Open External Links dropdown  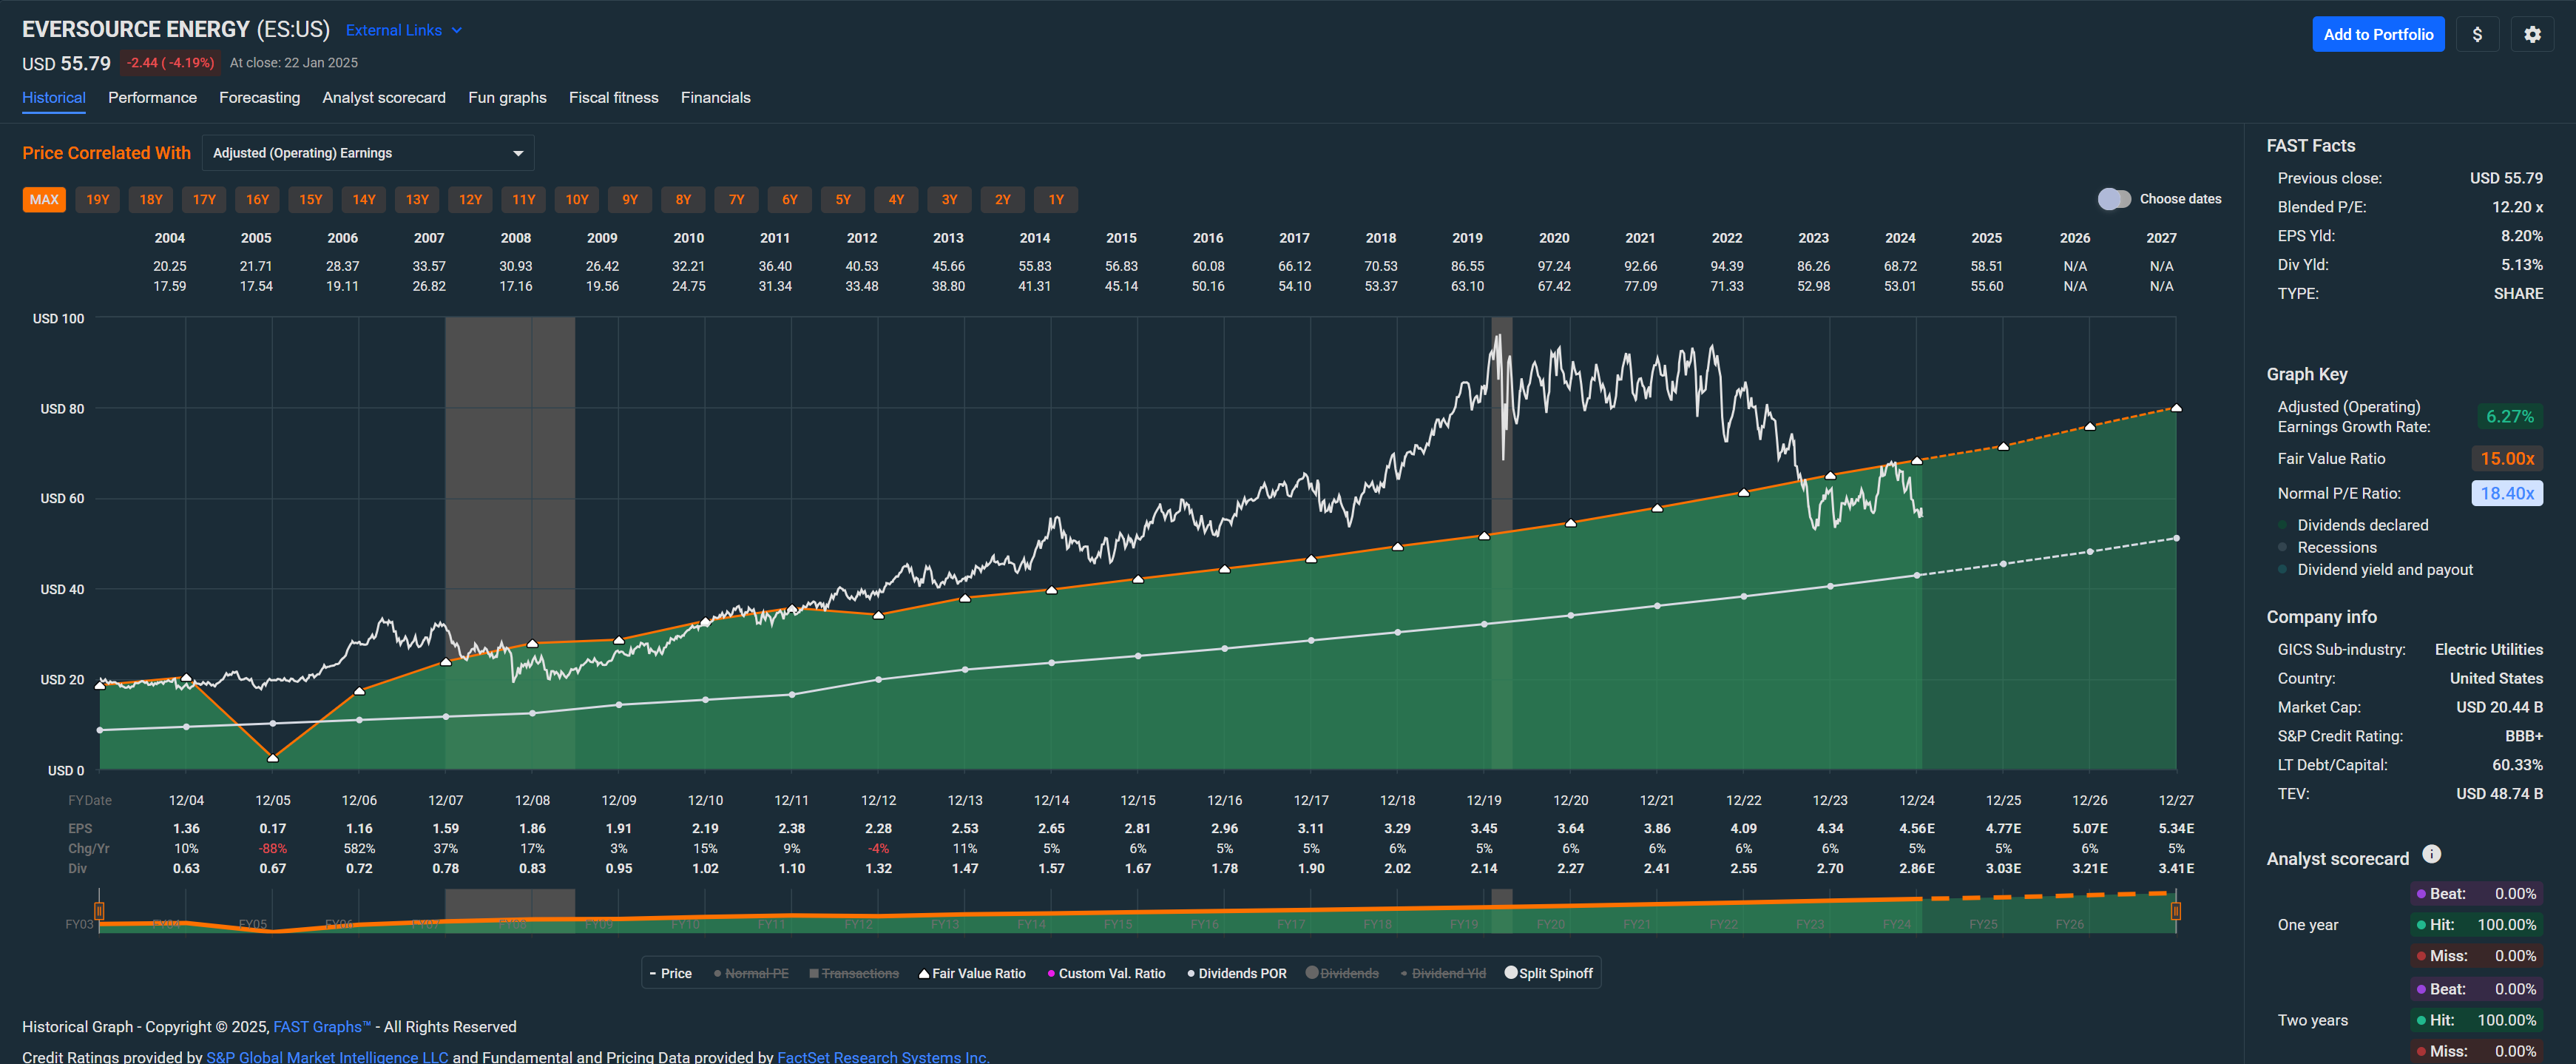404,30
